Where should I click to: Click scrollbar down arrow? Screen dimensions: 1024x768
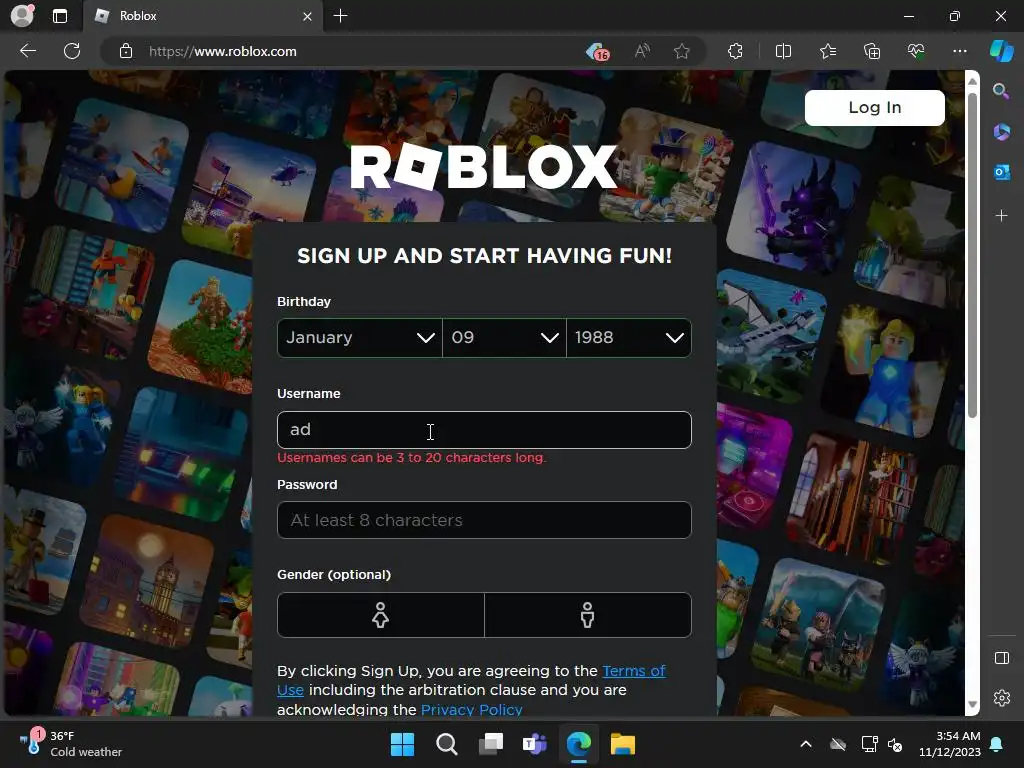(972, 704)
